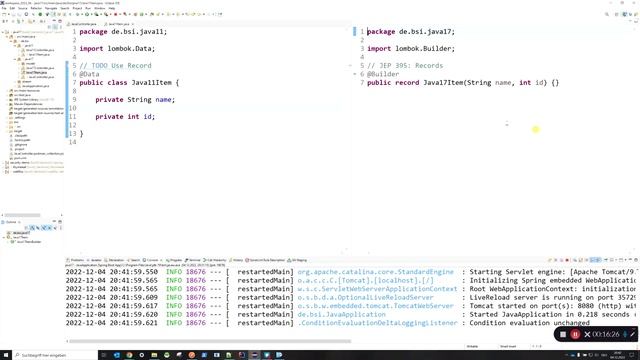The height and width of the screenshot is (360, 640).
Task: Click the red Stop toolbar icon
Action: tap(116, 14)
